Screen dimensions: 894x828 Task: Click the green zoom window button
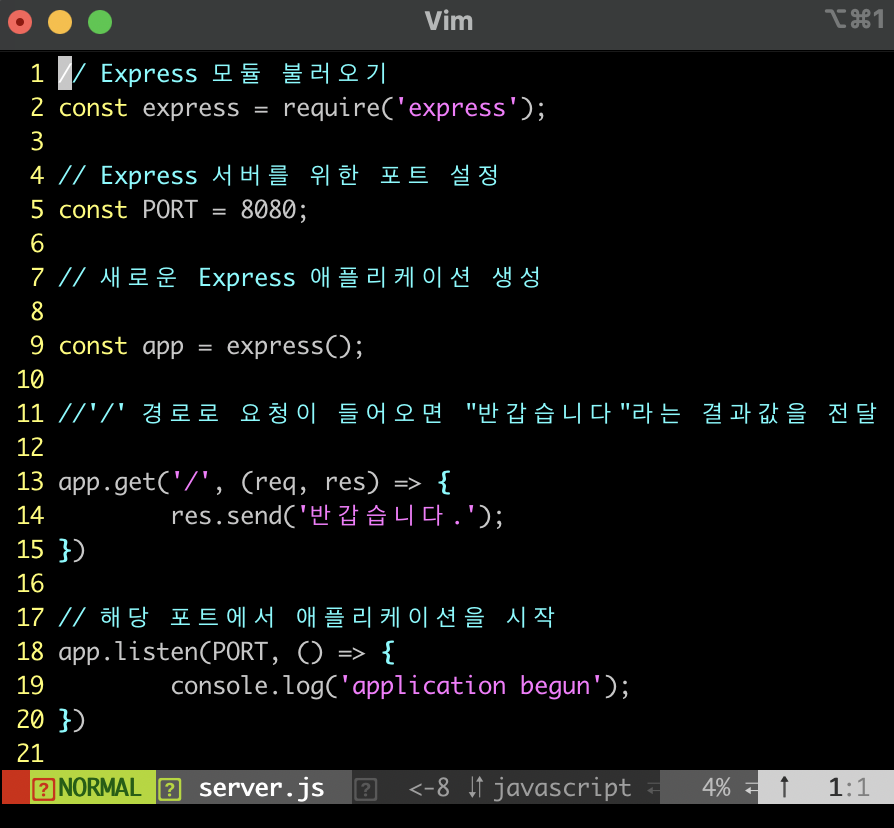click(100, 21)
